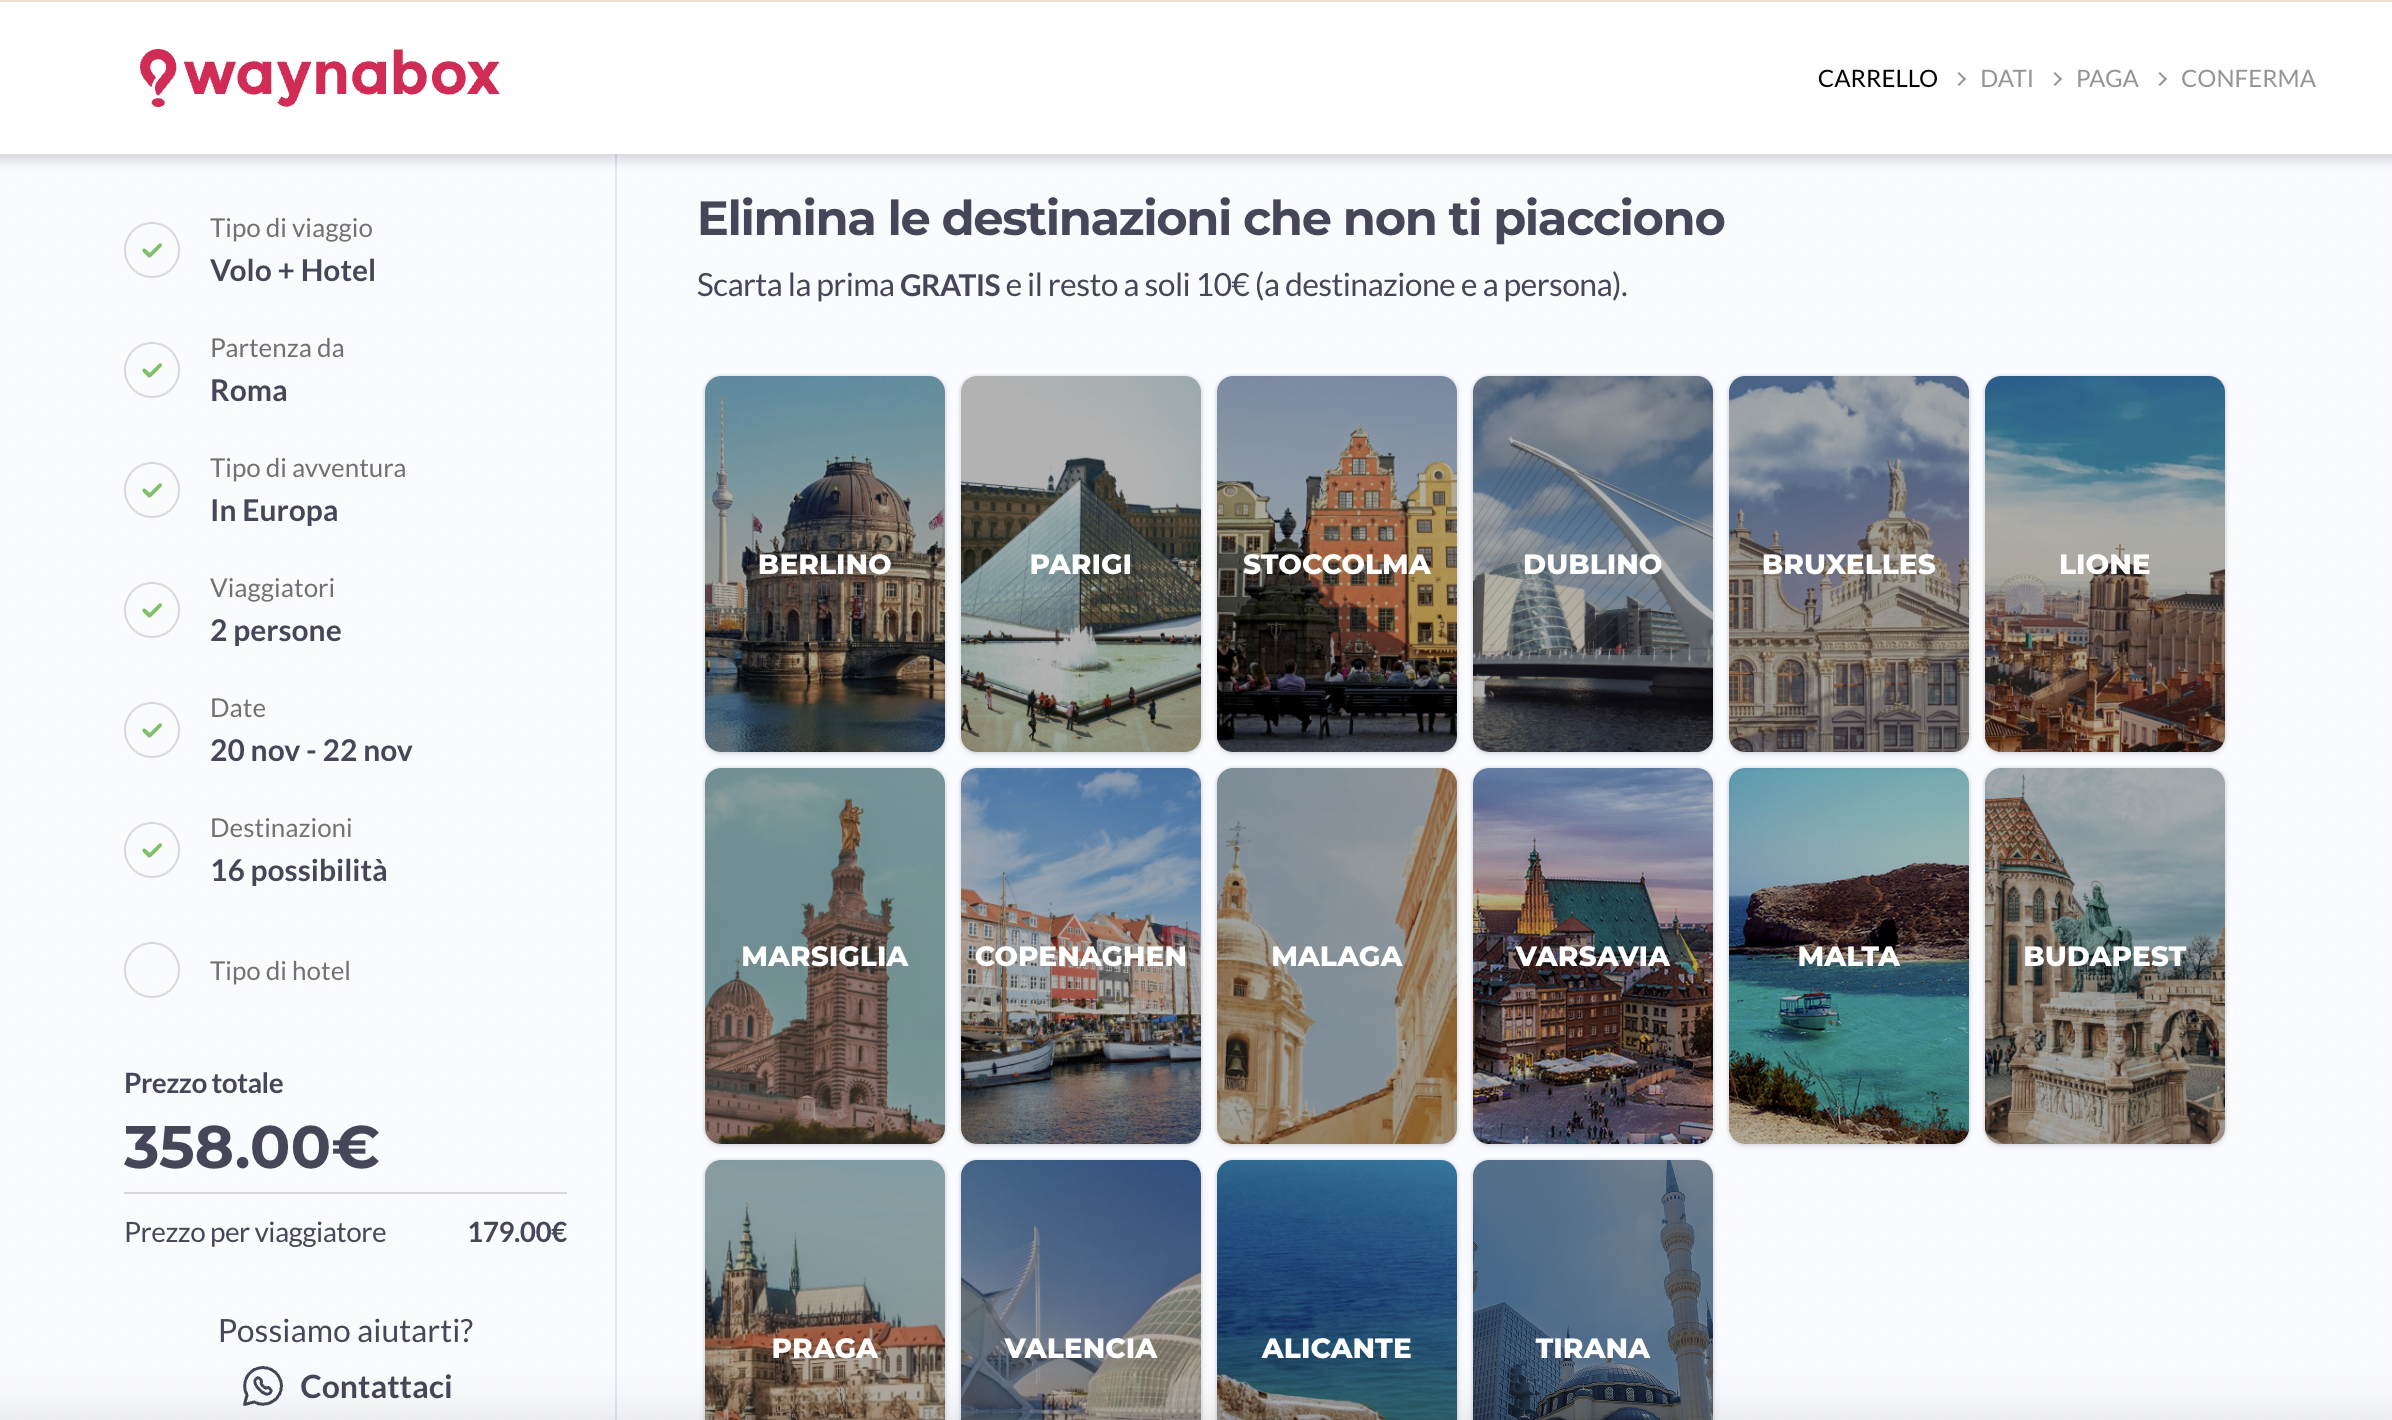This screenshot has width=2392, height=1420.
Task: Go to the DATI step
Action: (2006, 78)
